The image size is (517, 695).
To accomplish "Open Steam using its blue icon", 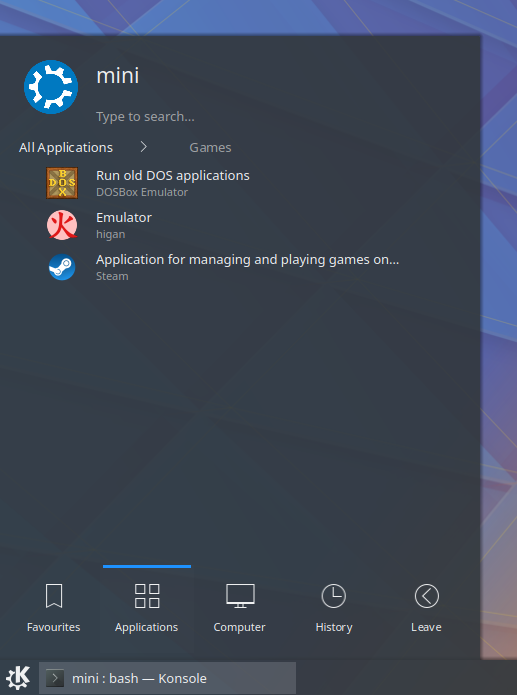I will [62, 267].
